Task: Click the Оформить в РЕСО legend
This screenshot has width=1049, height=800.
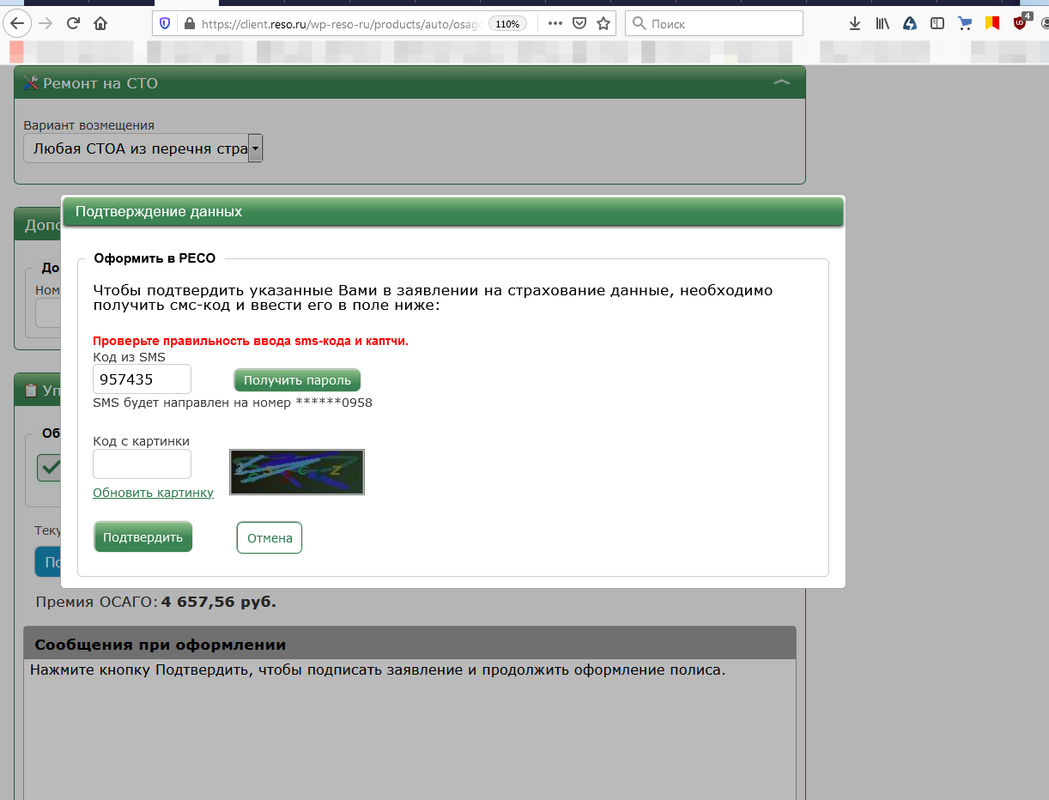Action: coord(155,258)
